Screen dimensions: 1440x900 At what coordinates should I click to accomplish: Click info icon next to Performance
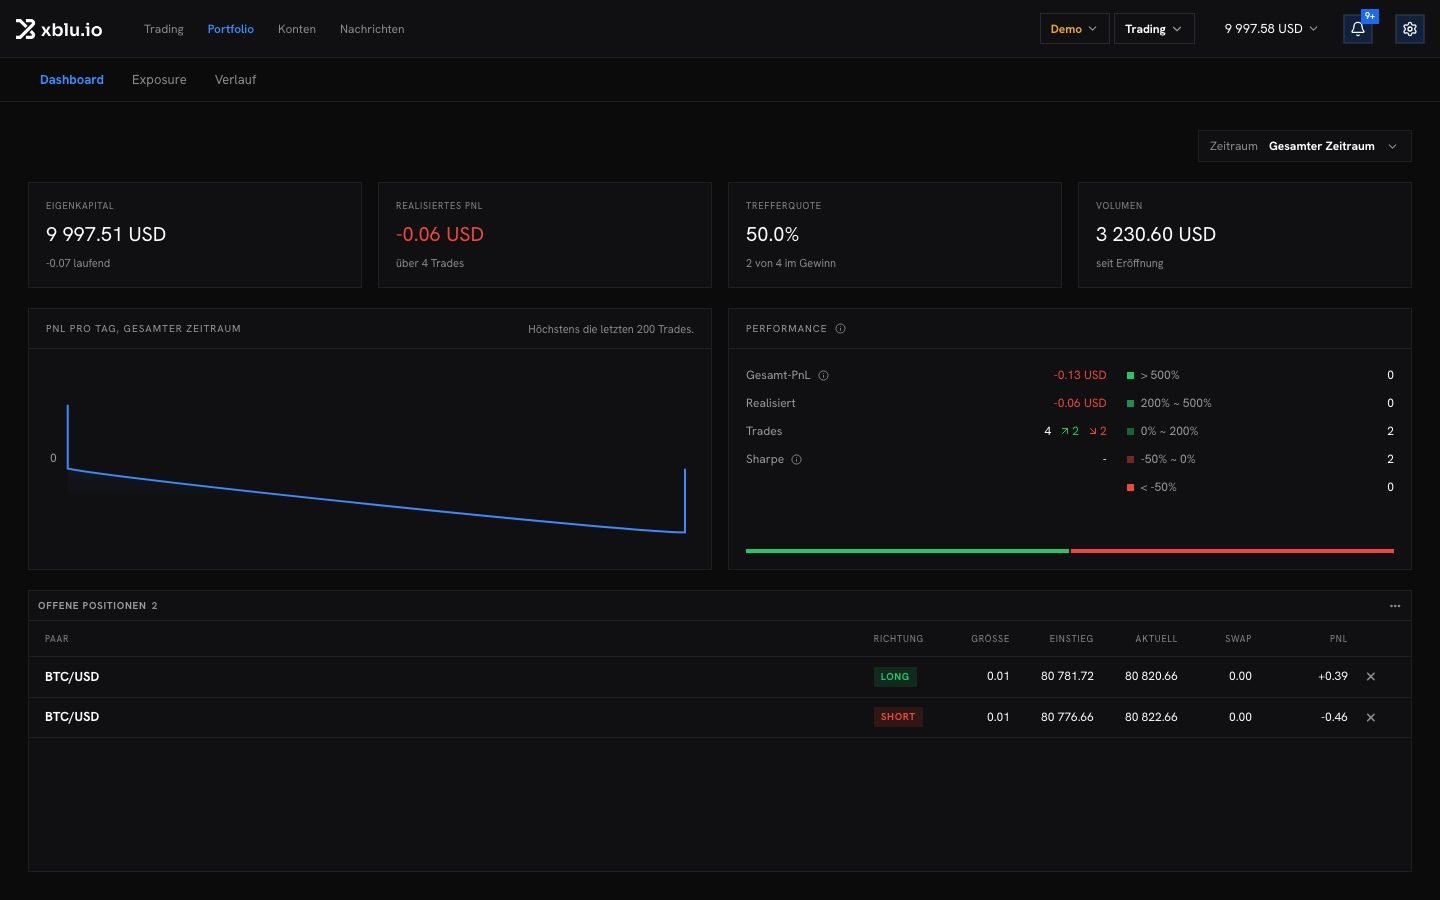[x=840, y=329]
